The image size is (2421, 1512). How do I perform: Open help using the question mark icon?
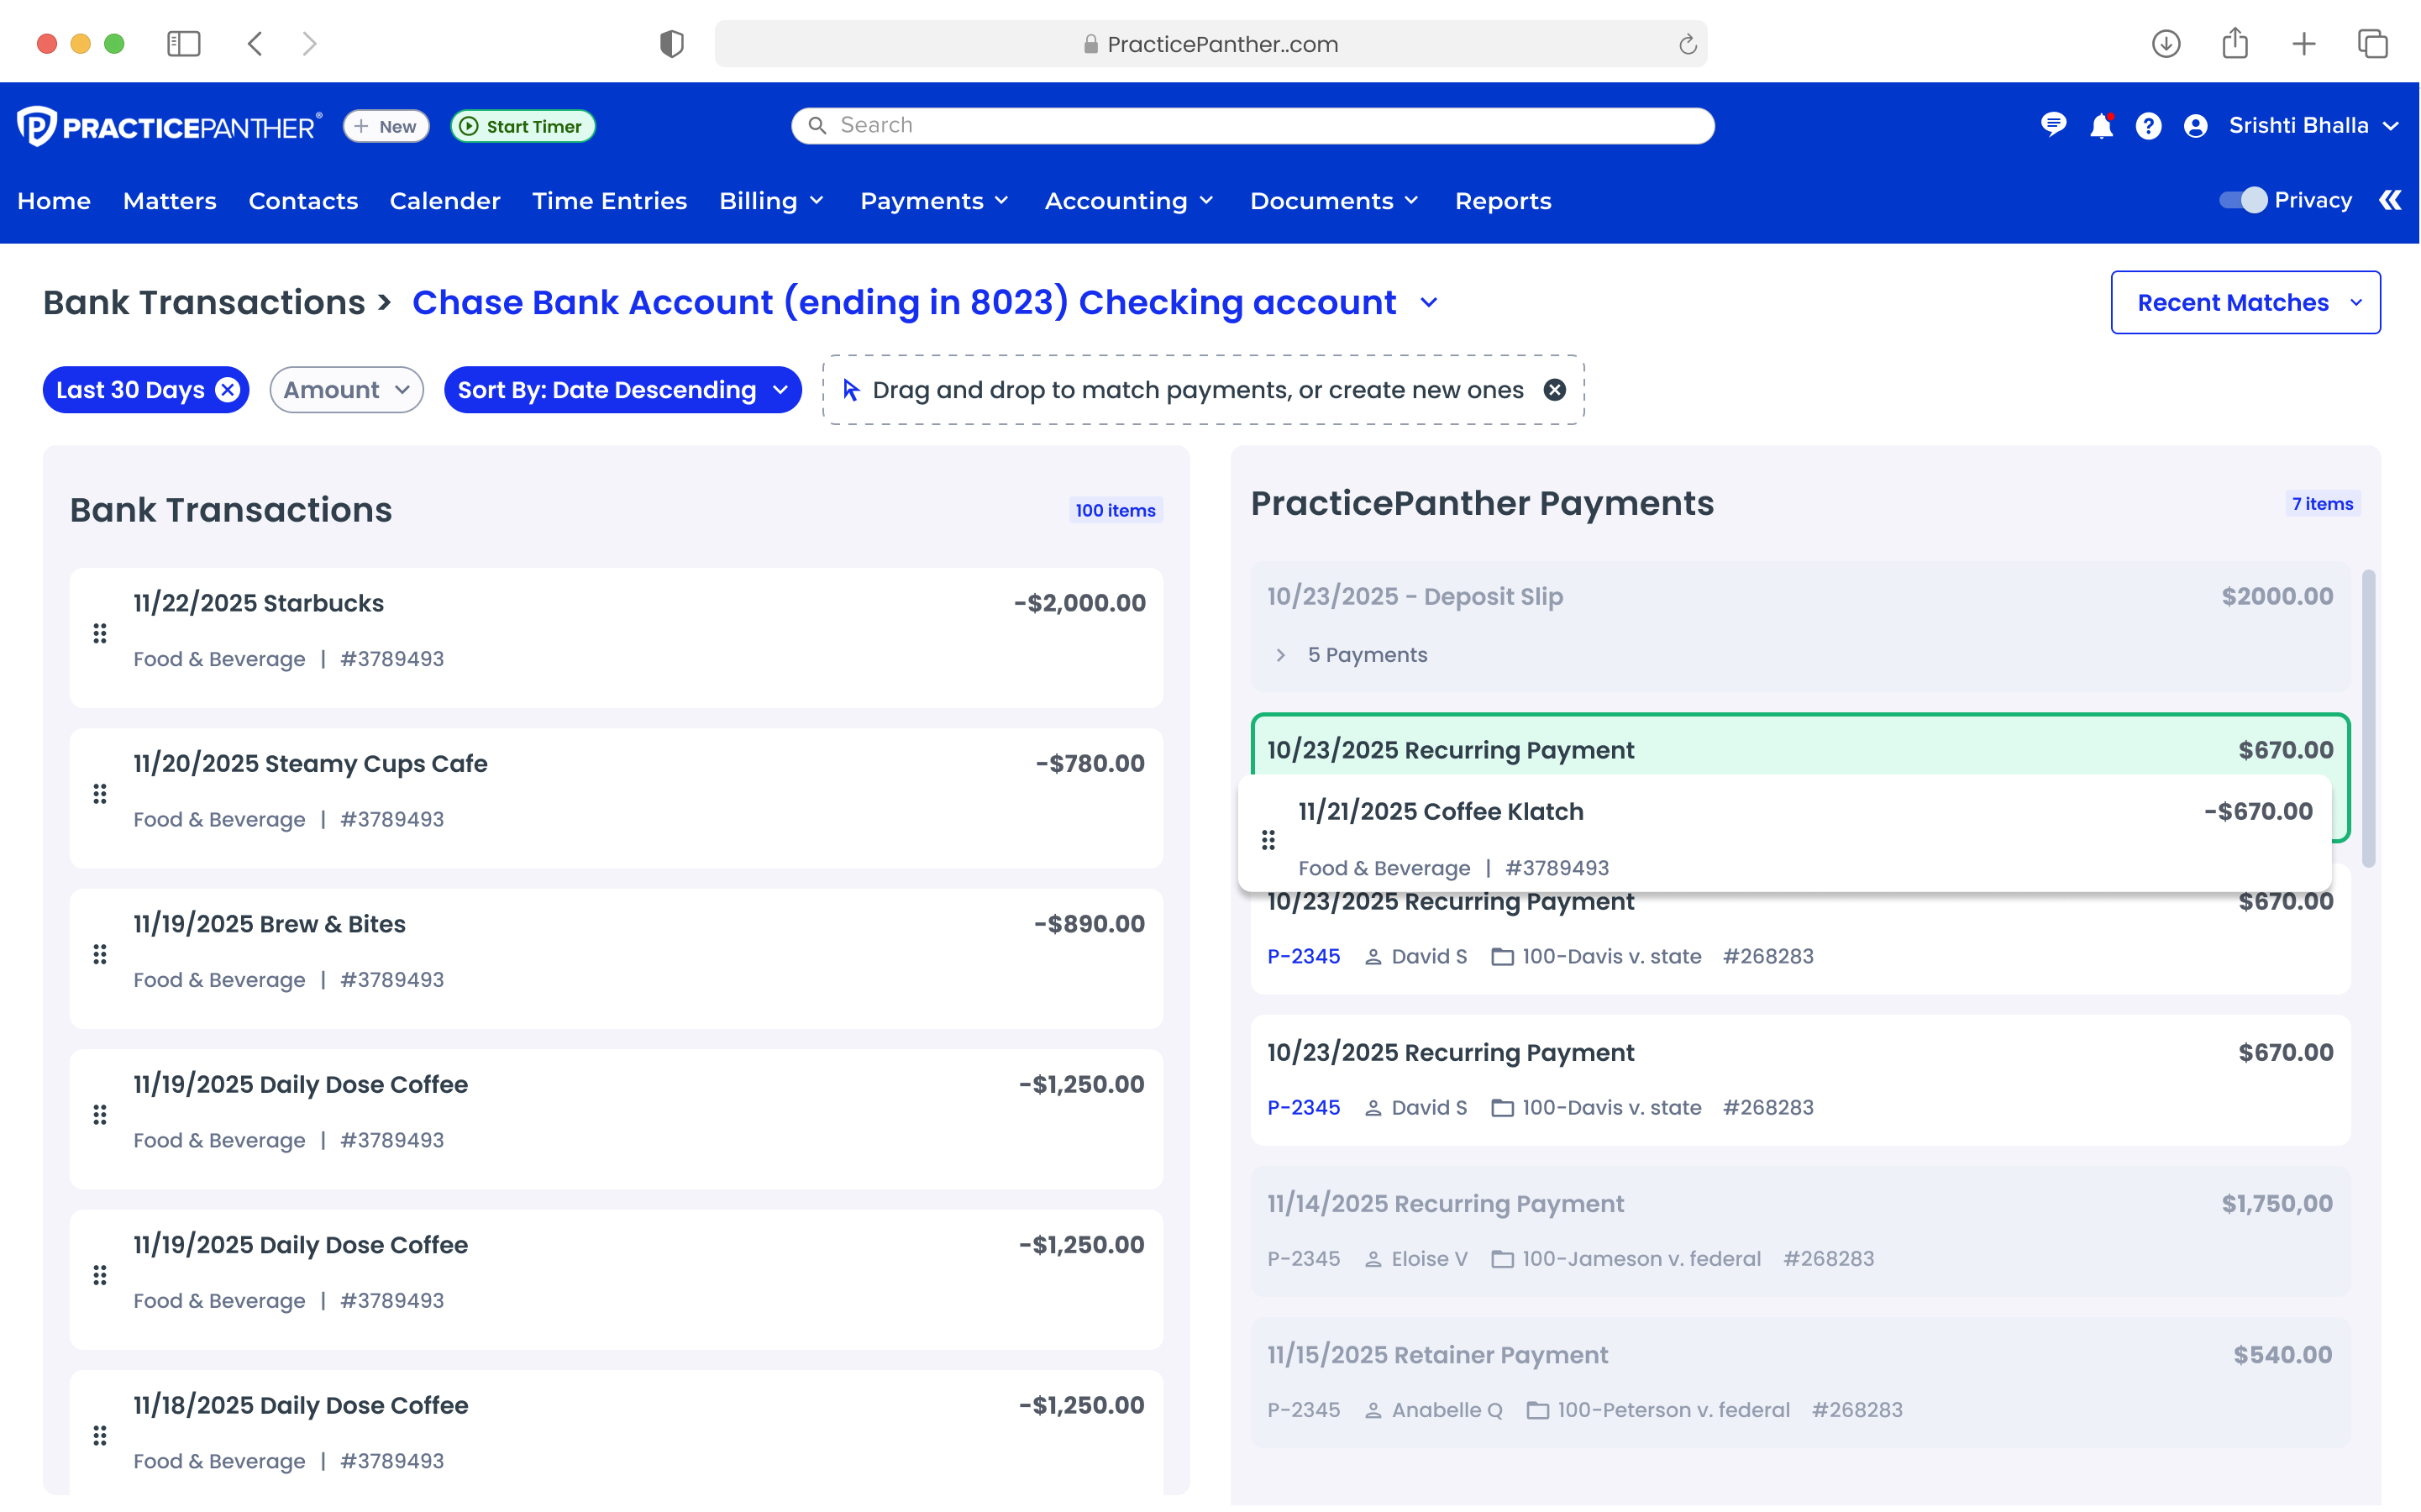pos(2148,124)
